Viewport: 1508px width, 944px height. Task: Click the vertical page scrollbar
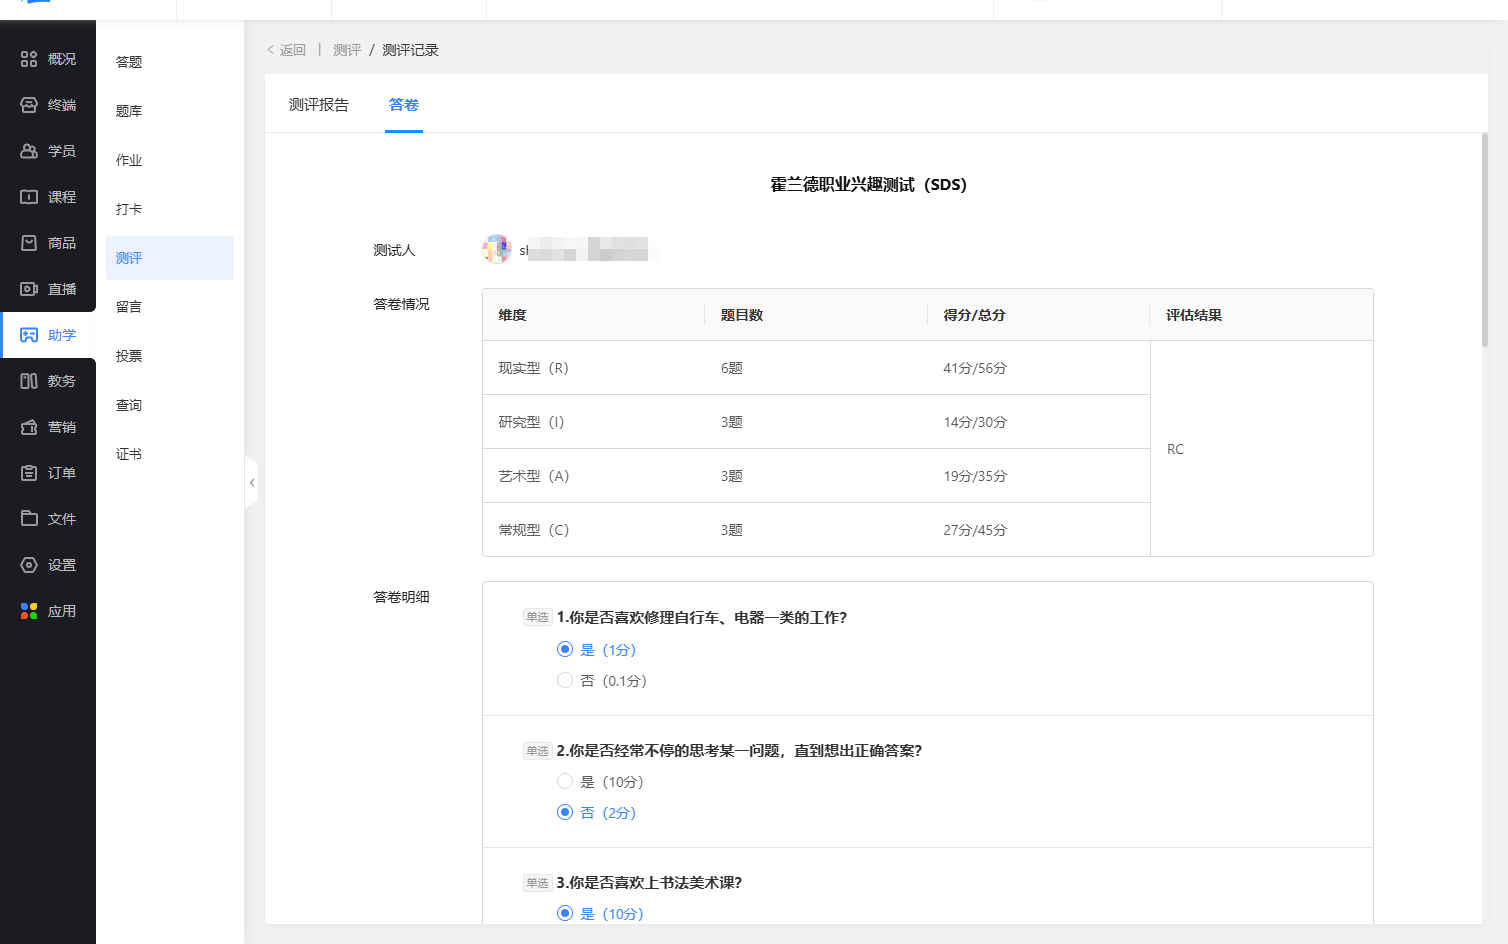[x=1485, y=240]
